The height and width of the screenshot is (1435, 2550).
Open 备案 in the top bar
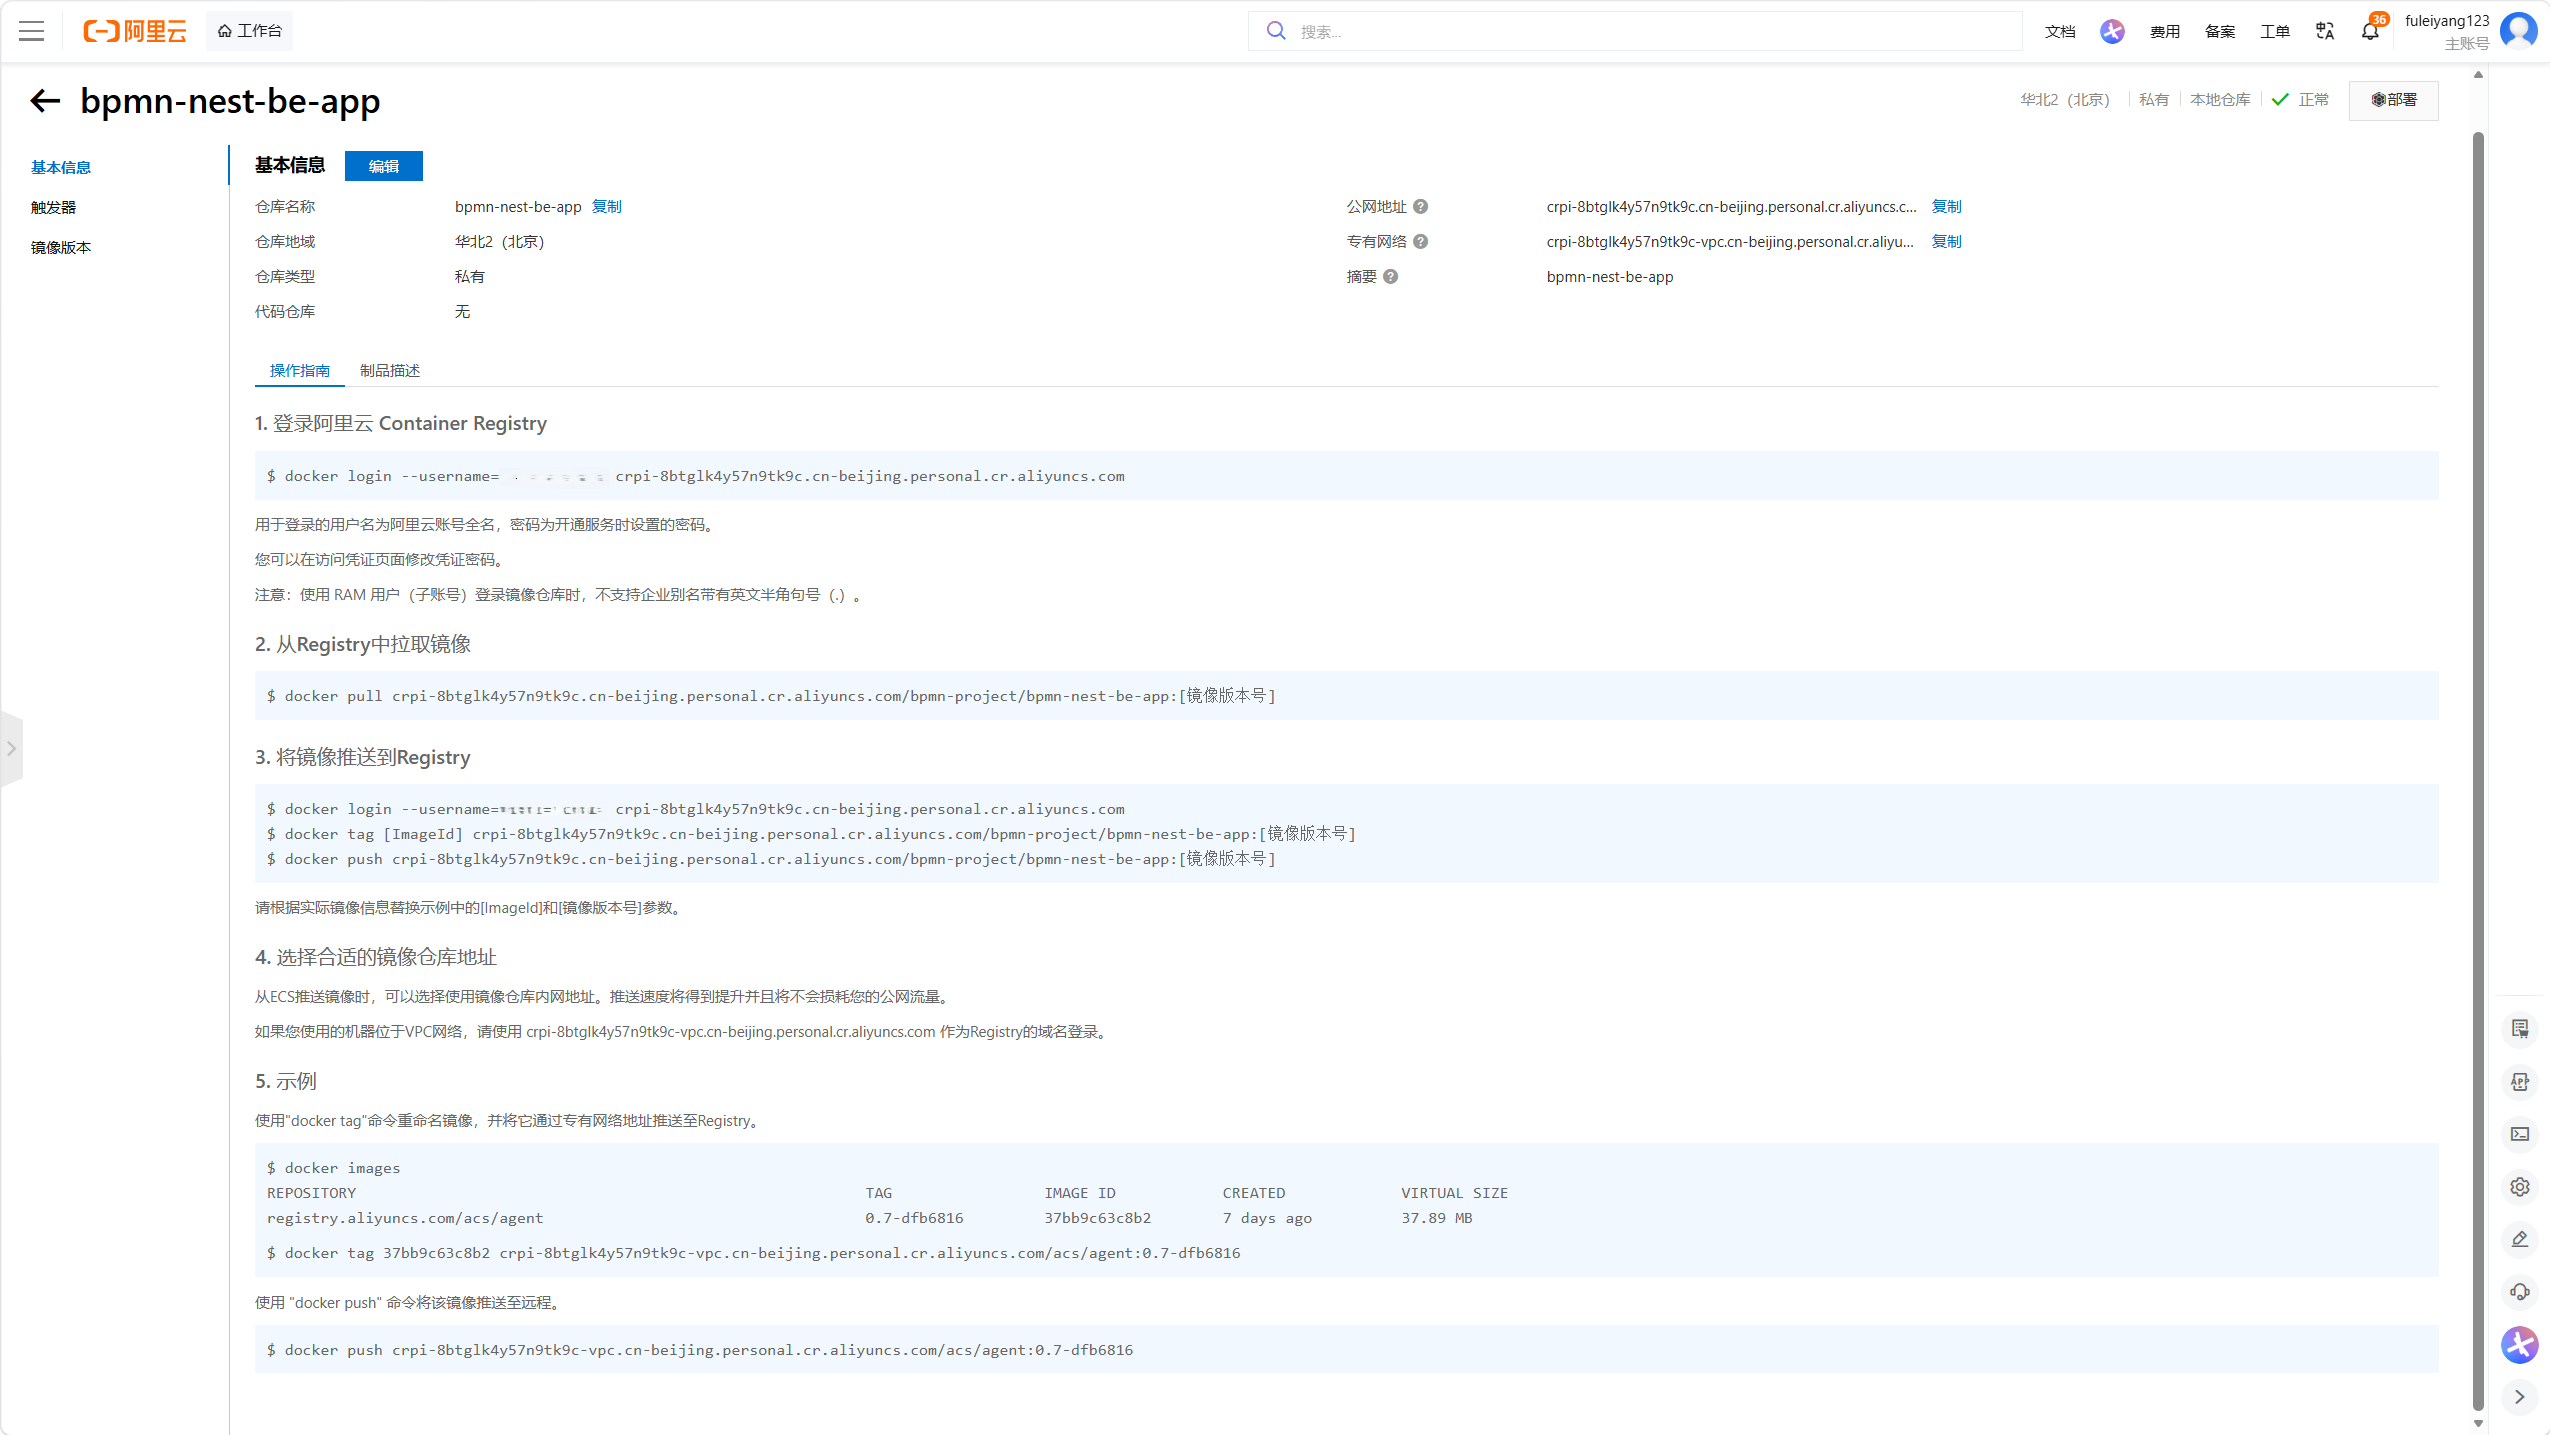coord(2220,32)
